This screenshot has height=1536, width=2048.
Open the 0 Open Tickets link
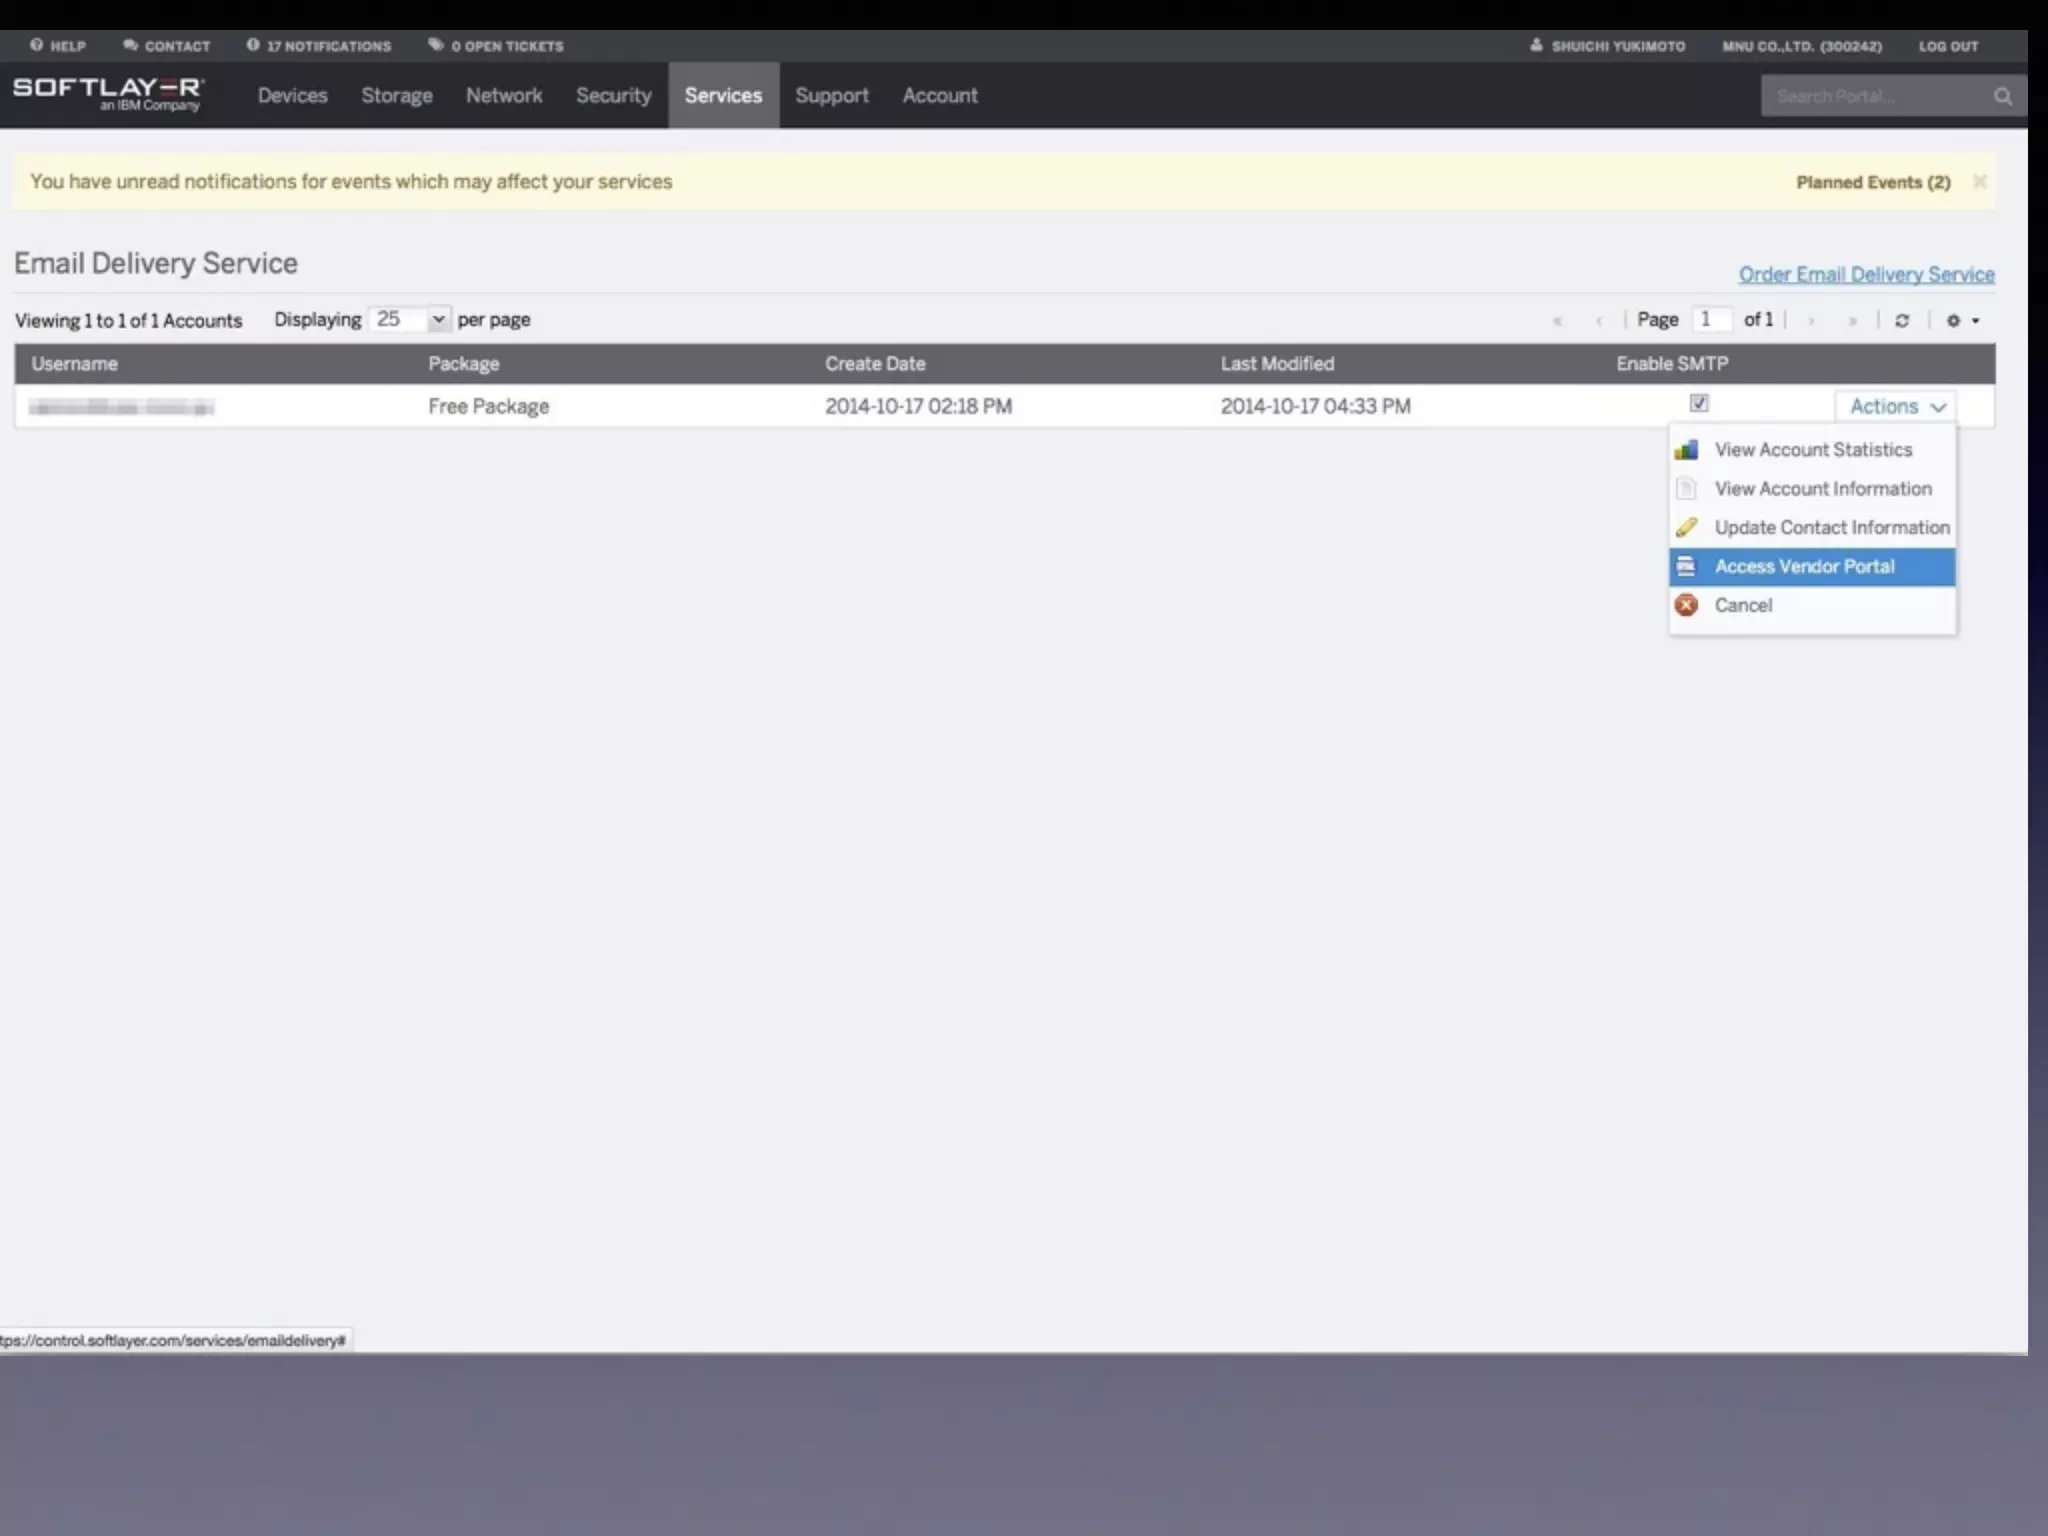(x=496, y=46)
